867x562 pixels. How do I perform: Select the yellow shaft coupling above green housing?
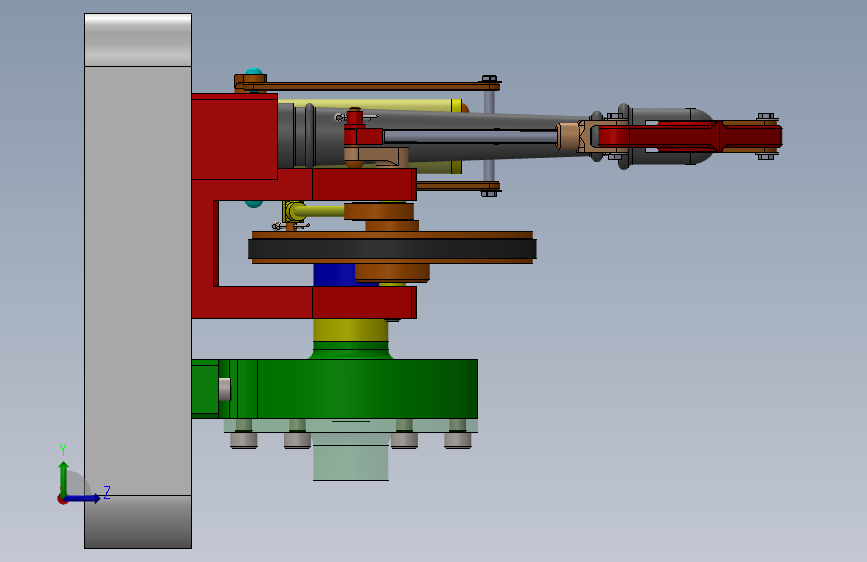point(351,330)
